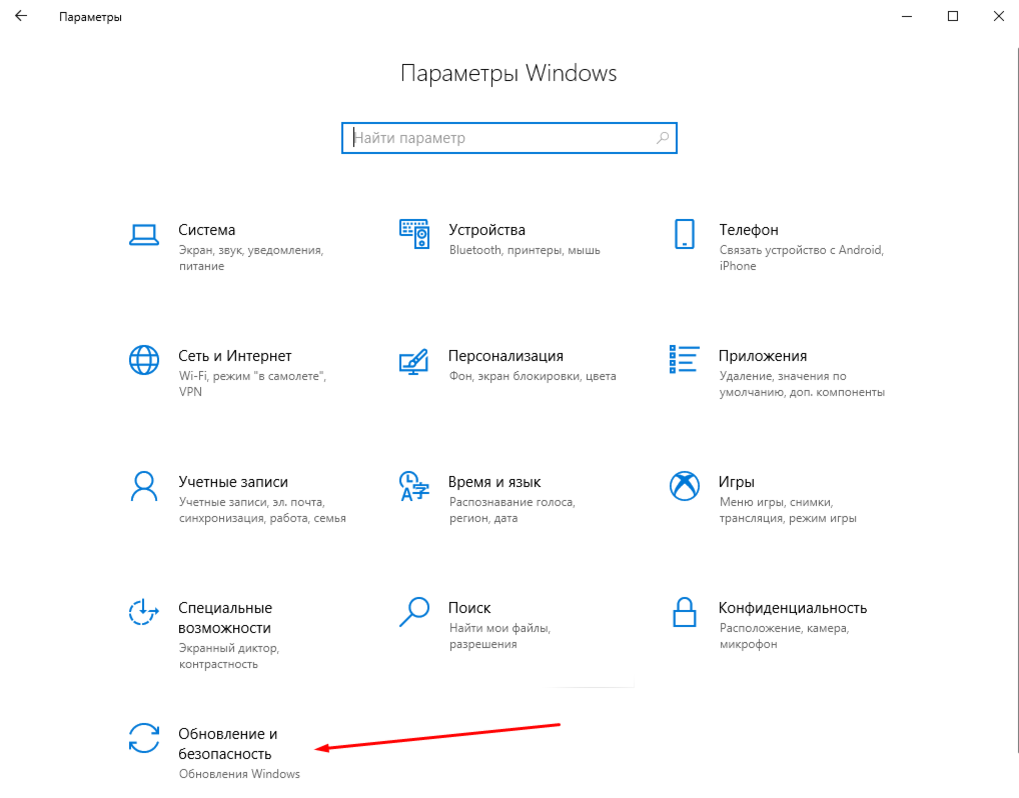The height and width of the screenshot is (798, 1019).
Task: Open the Конфиденциальность settings title
Action: tap(793, 608)
